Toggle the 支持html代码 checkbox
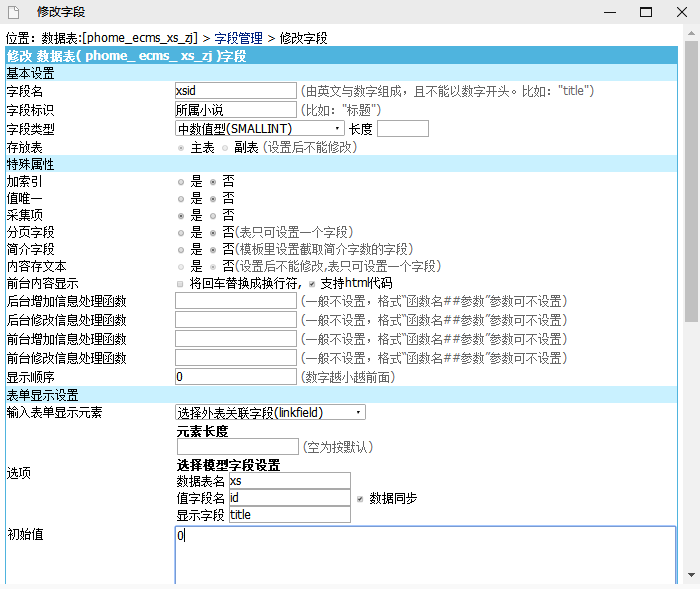 tap(313, 284)
